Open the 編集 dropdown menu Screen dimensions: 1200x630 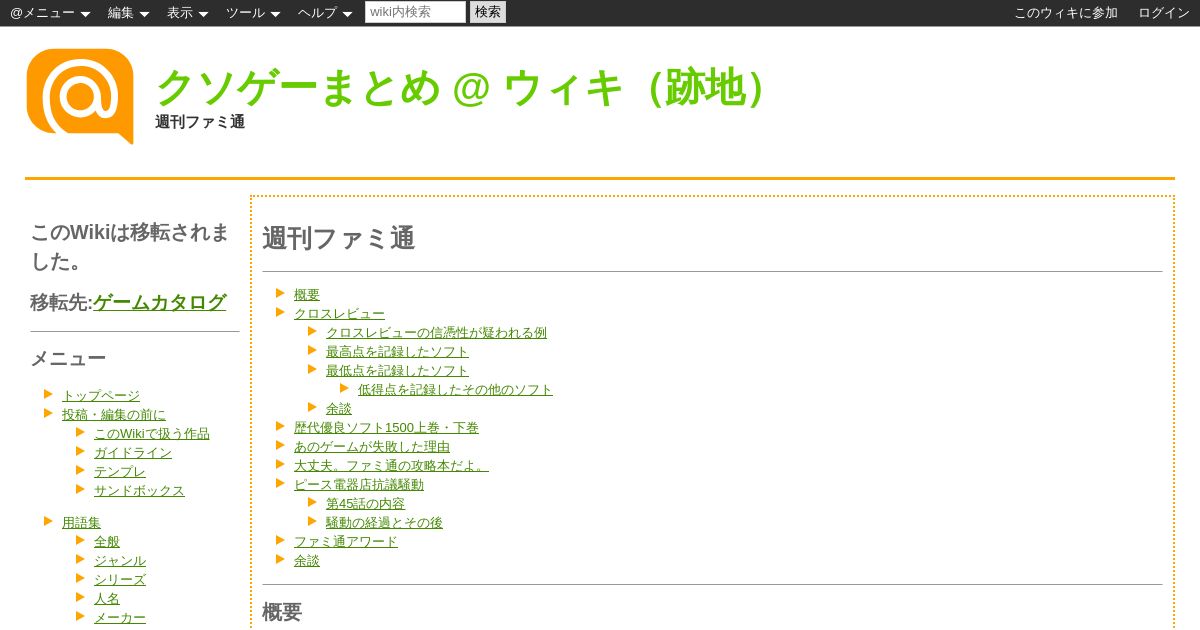click(128, 13)
